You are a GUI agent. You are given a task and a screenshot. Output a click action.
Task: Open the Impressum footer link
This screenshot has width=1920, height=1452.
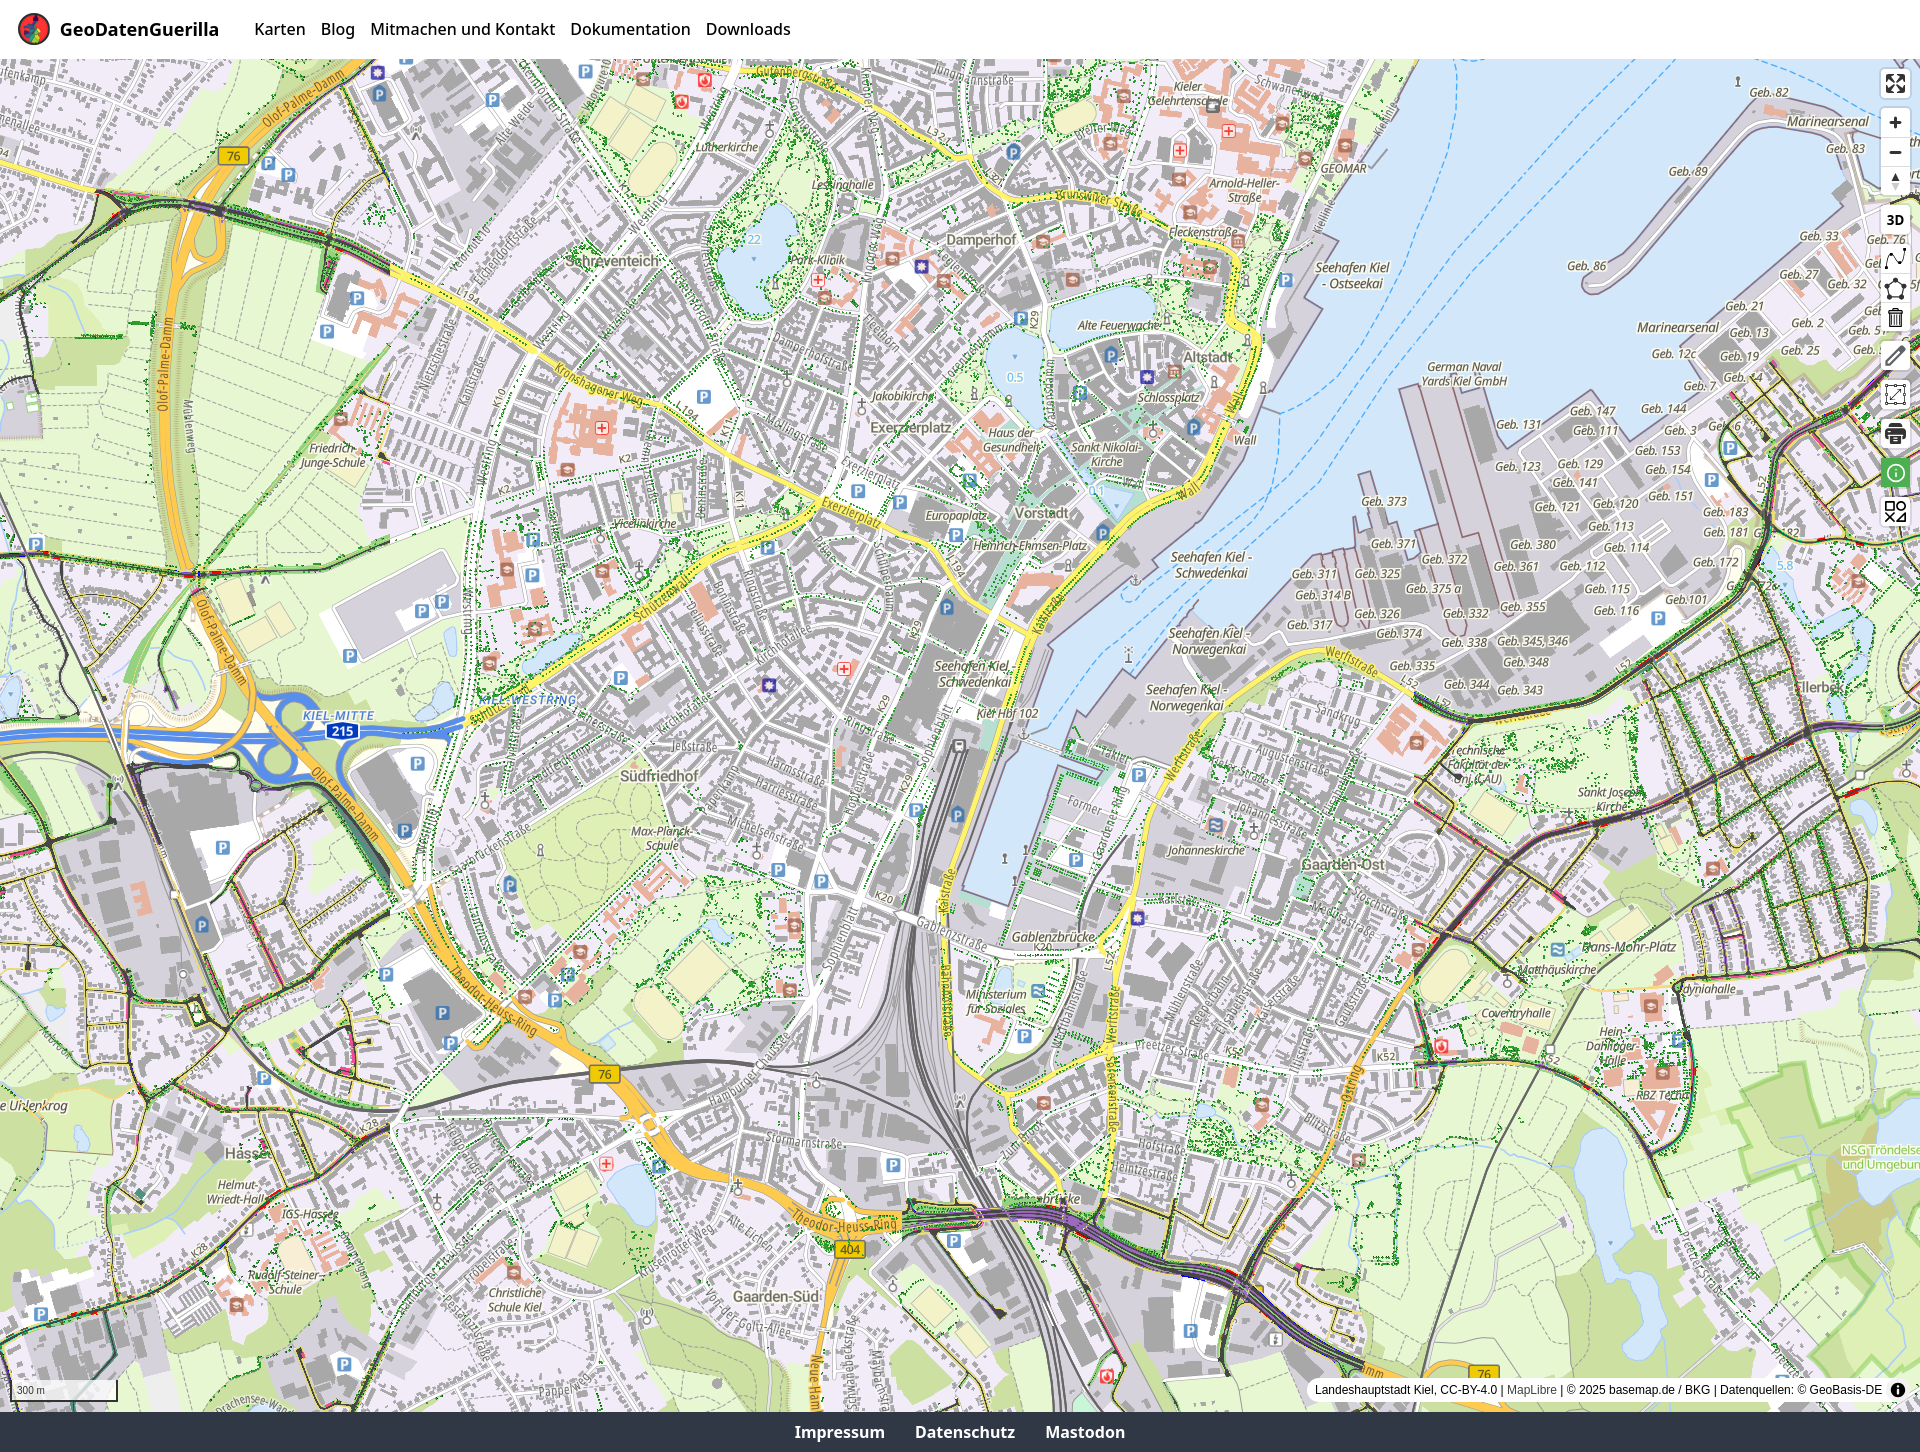coord(839,1432)
